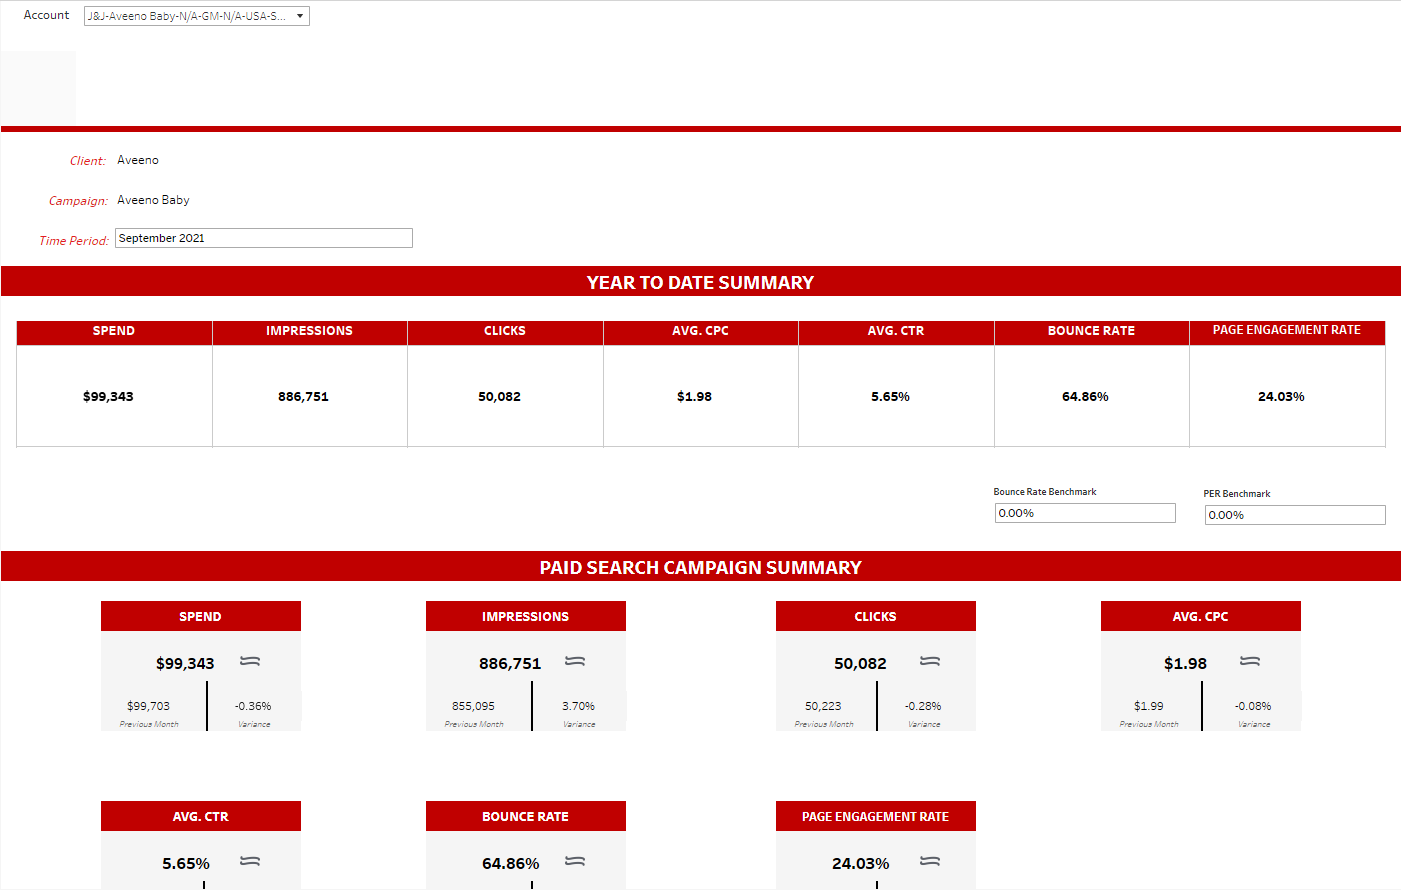
Task: Click trend icon beside Clicks 50,082 card
Action: click(x=930, y=662)
